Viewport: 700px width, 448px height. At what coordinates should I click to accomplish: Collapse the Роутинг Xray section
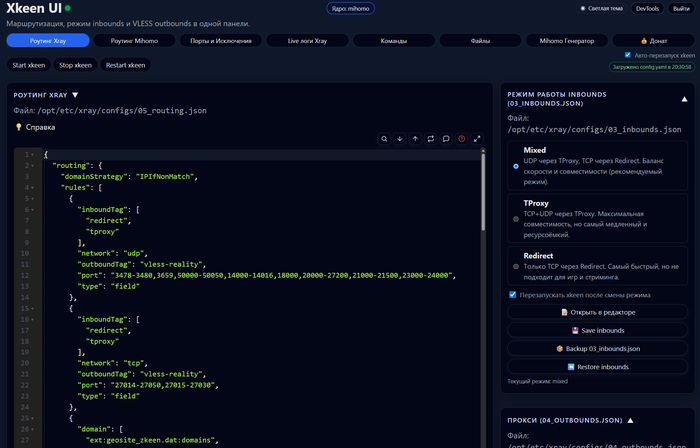(x=75, y=95)
